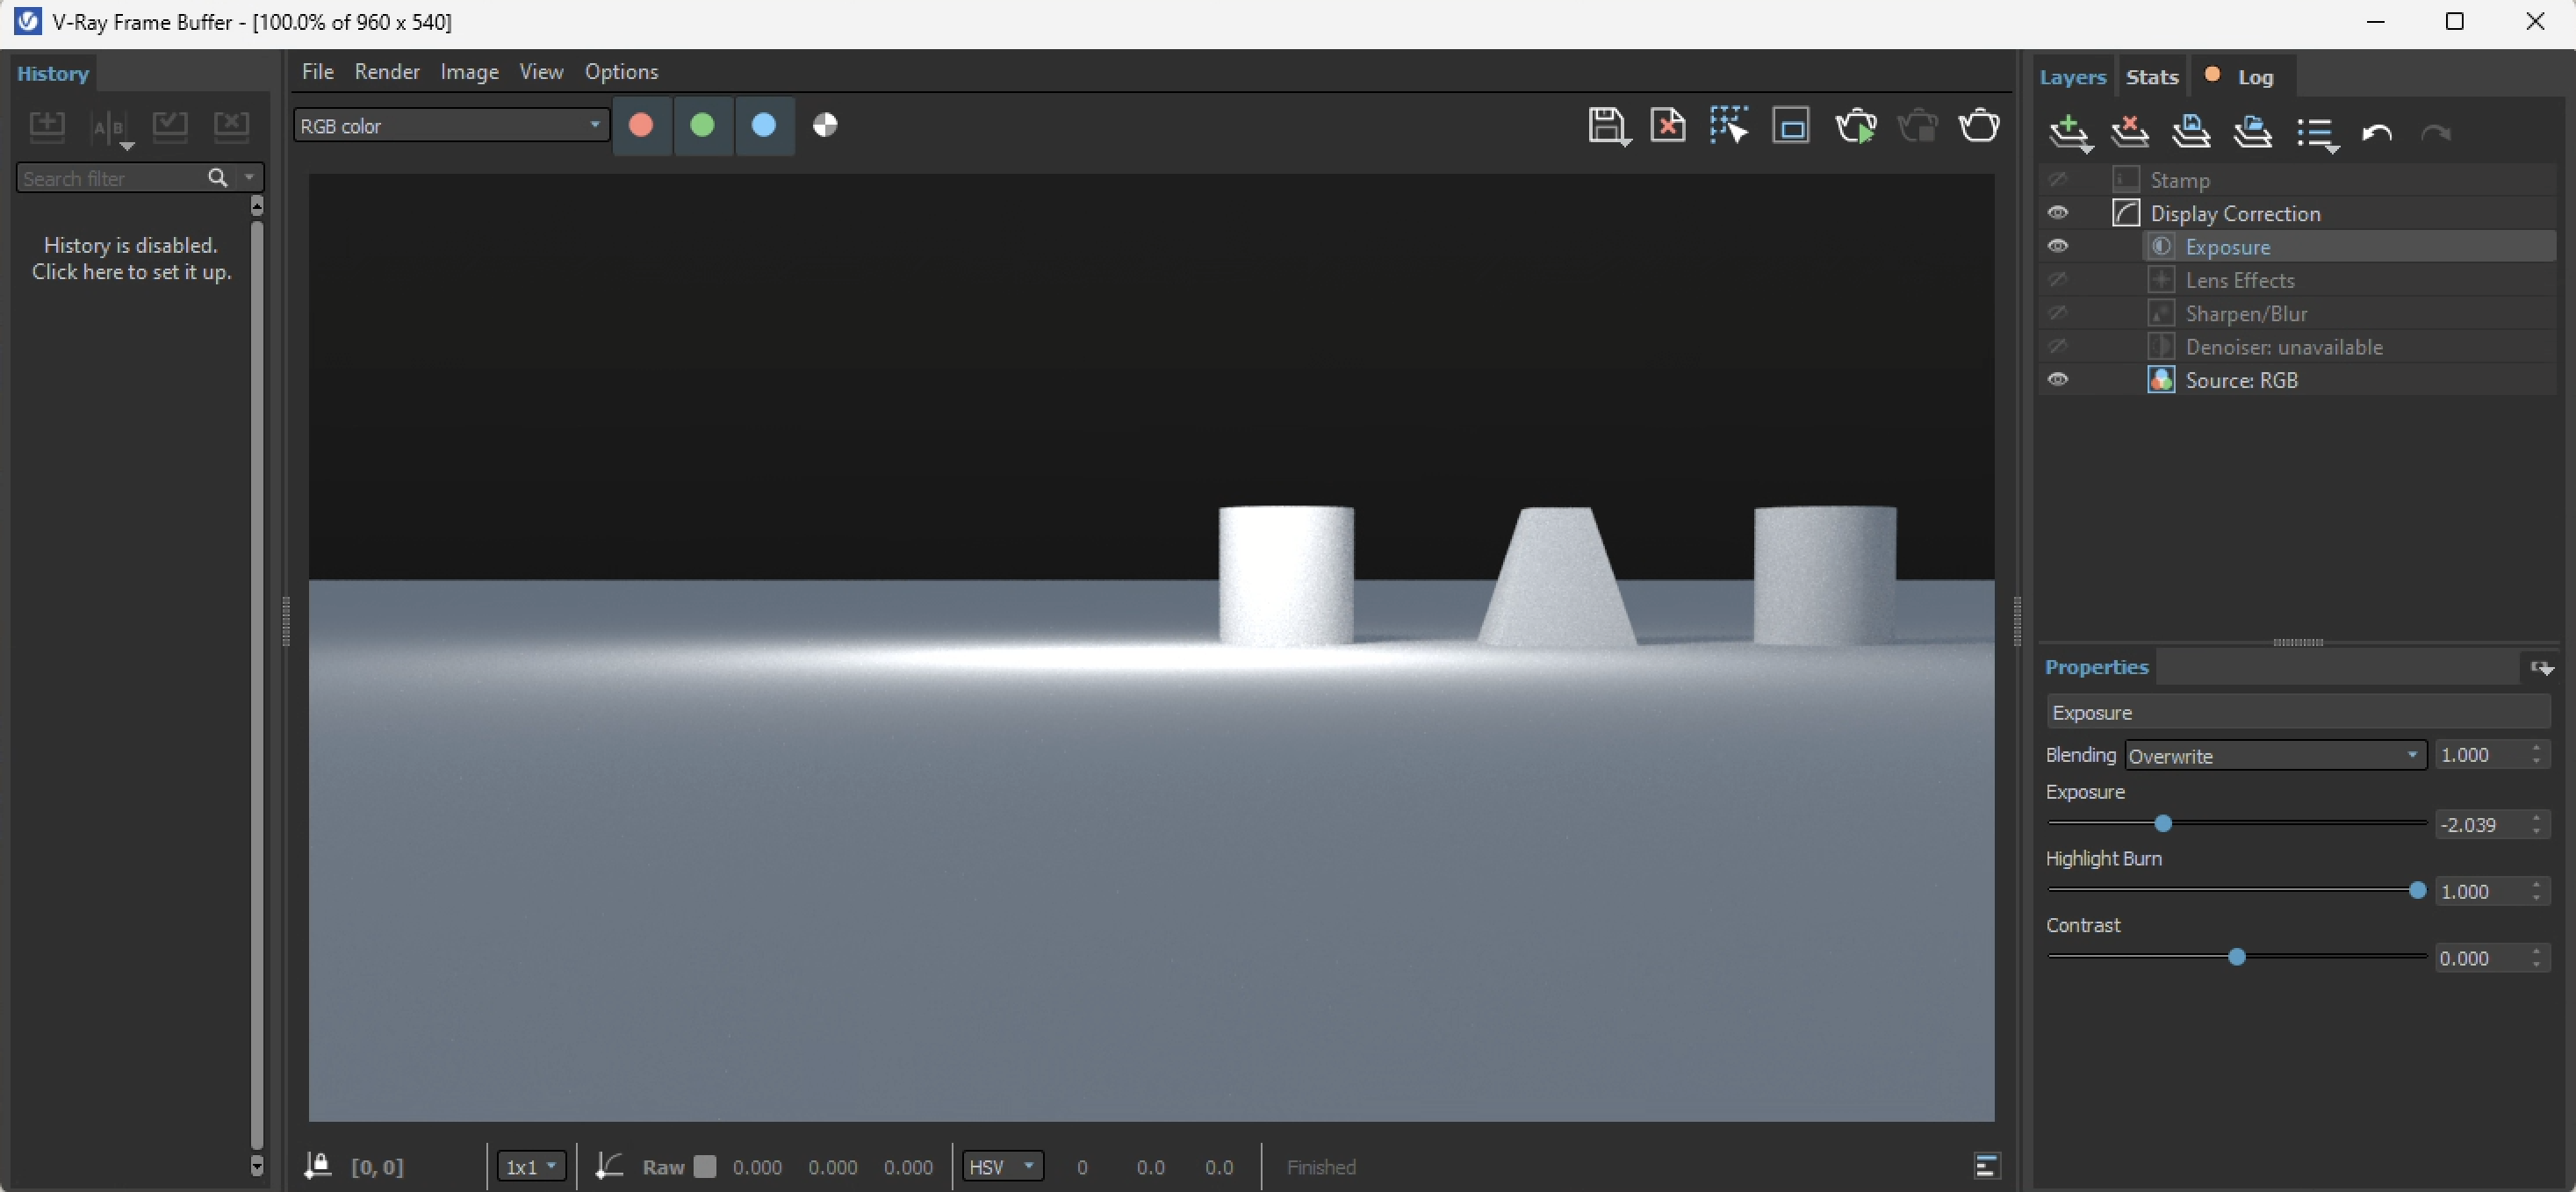Open the HSV color mode dropdown
Image resolution: width=2576 pixels, height=1192 pixels.
click(1002, 1166)
